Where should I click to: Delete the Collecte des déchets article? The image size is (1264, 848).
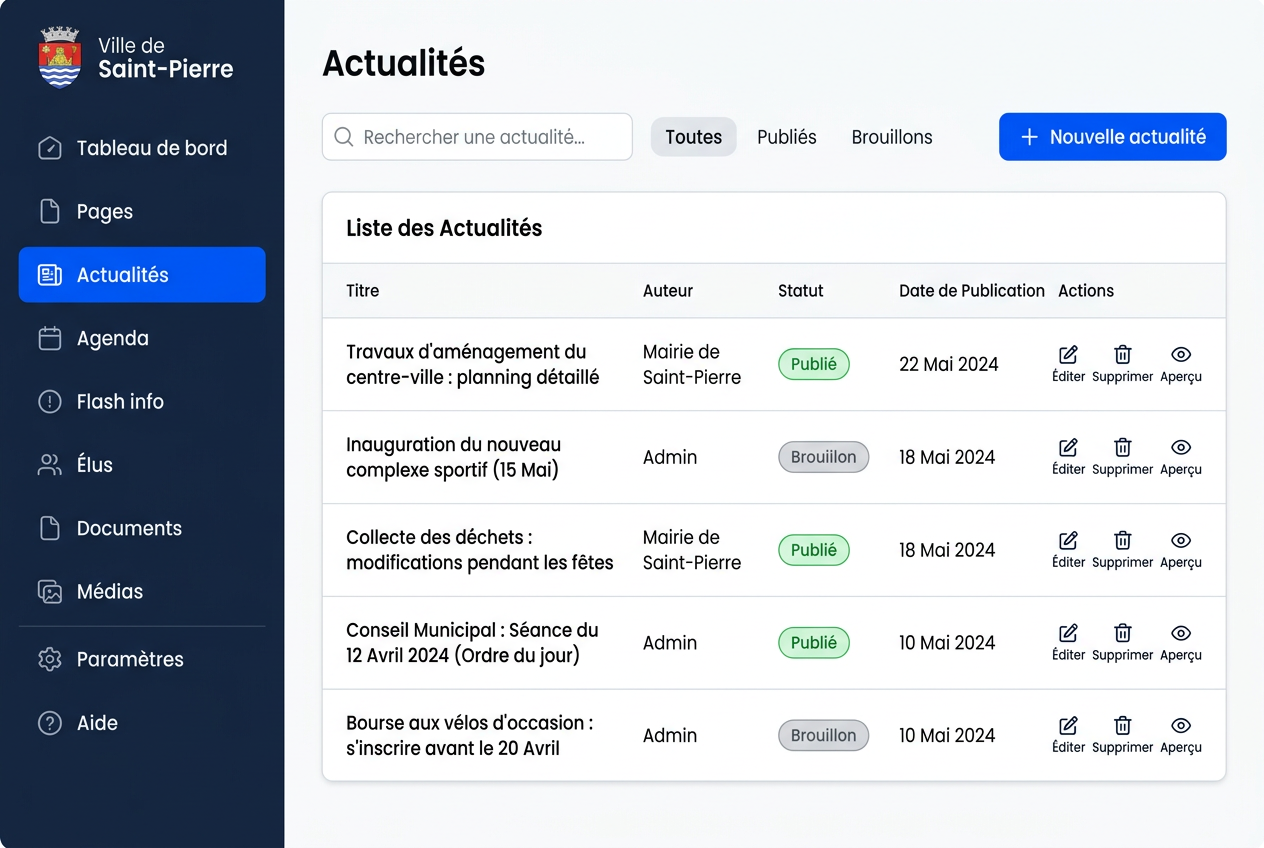click(1123, 550)
